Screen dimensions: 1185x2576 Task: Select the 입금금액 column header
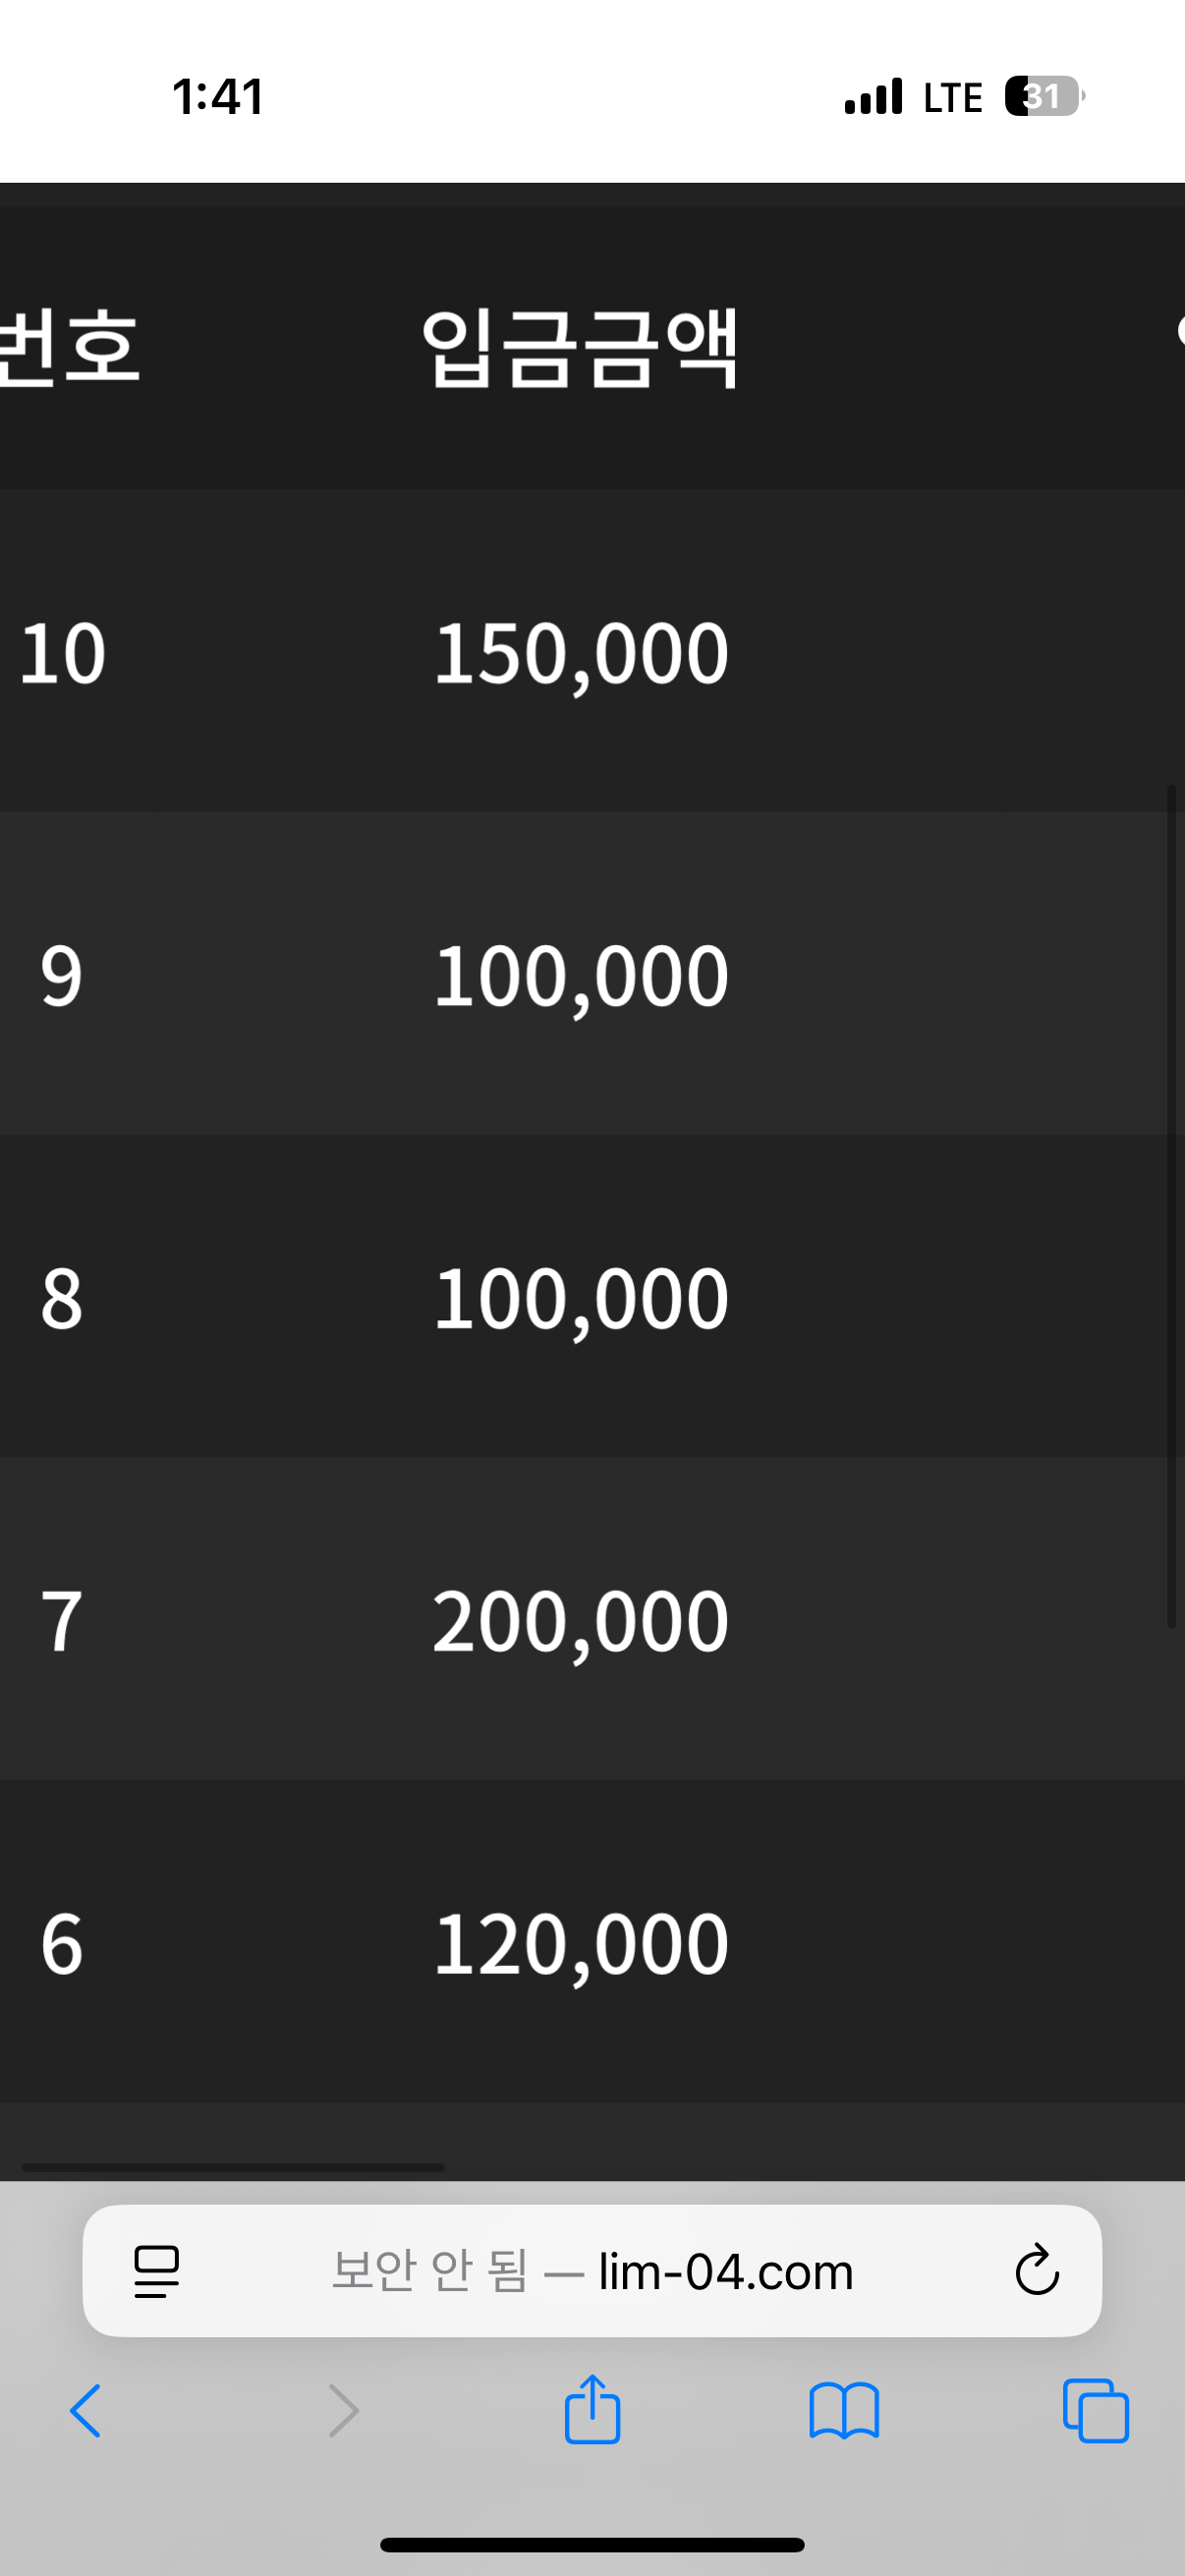[x=579, y=347]
